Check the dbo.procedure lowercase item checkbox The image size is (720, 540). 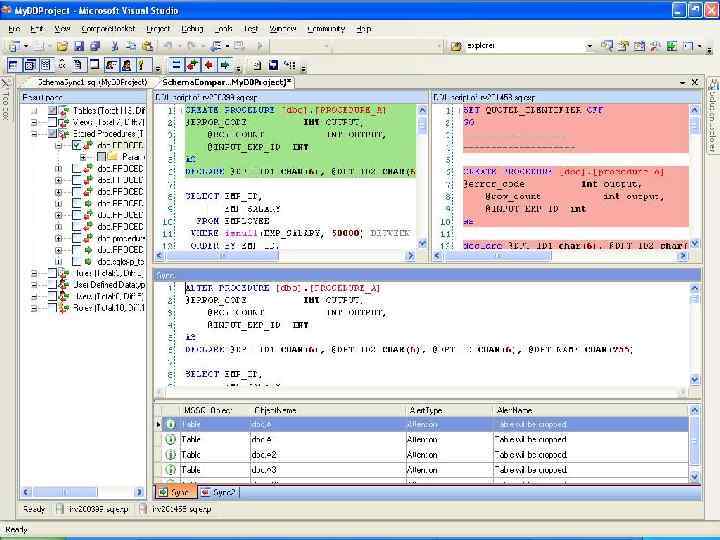(x=77, y=238)
